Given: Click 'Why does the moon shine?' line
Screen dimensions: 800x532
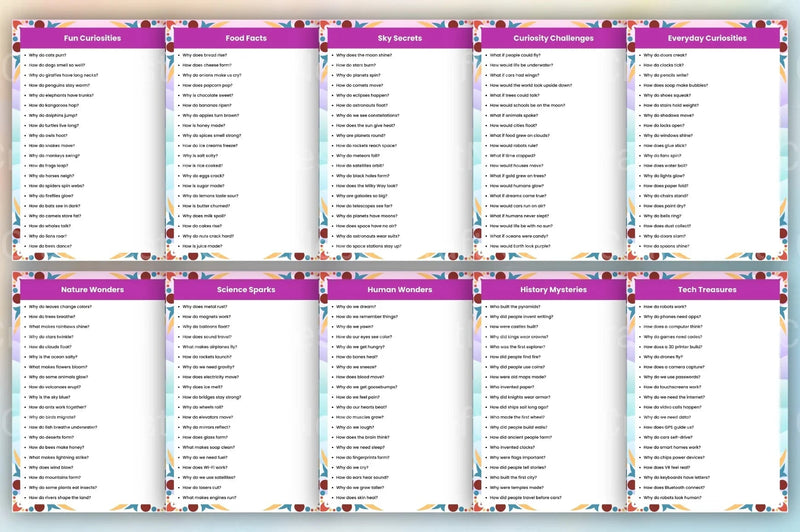Looking at the screenshot, I should [364, 55].
